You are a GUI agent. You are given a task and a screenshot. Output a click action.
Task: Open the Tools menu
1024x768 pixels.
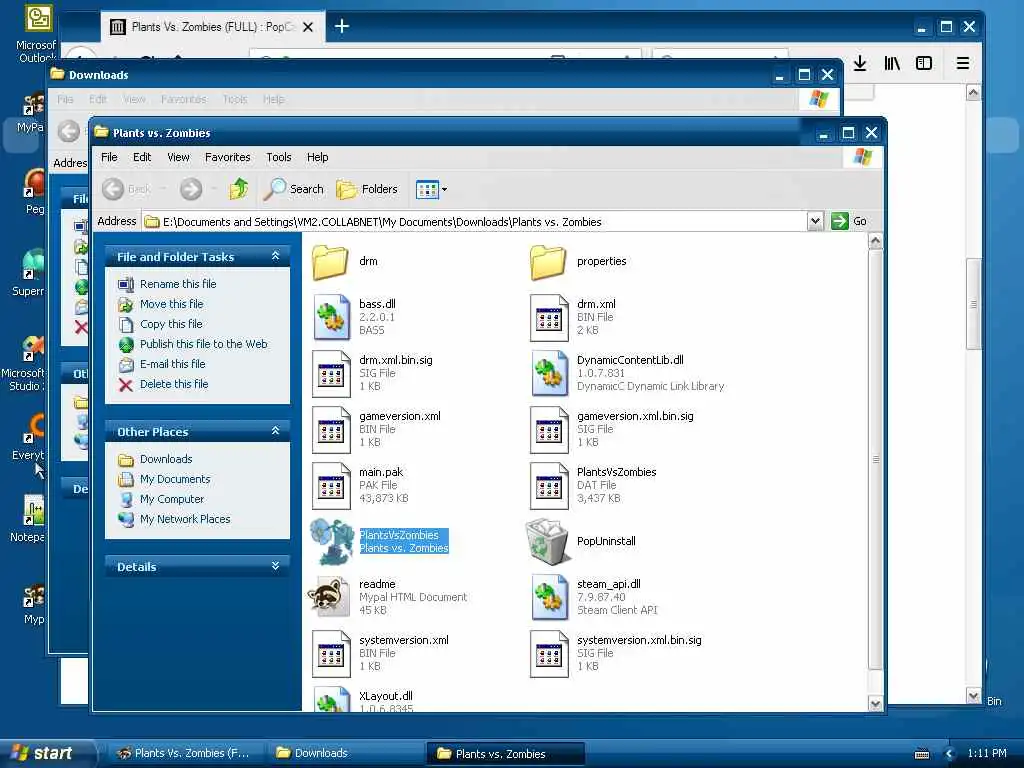[x=278, y=157]
